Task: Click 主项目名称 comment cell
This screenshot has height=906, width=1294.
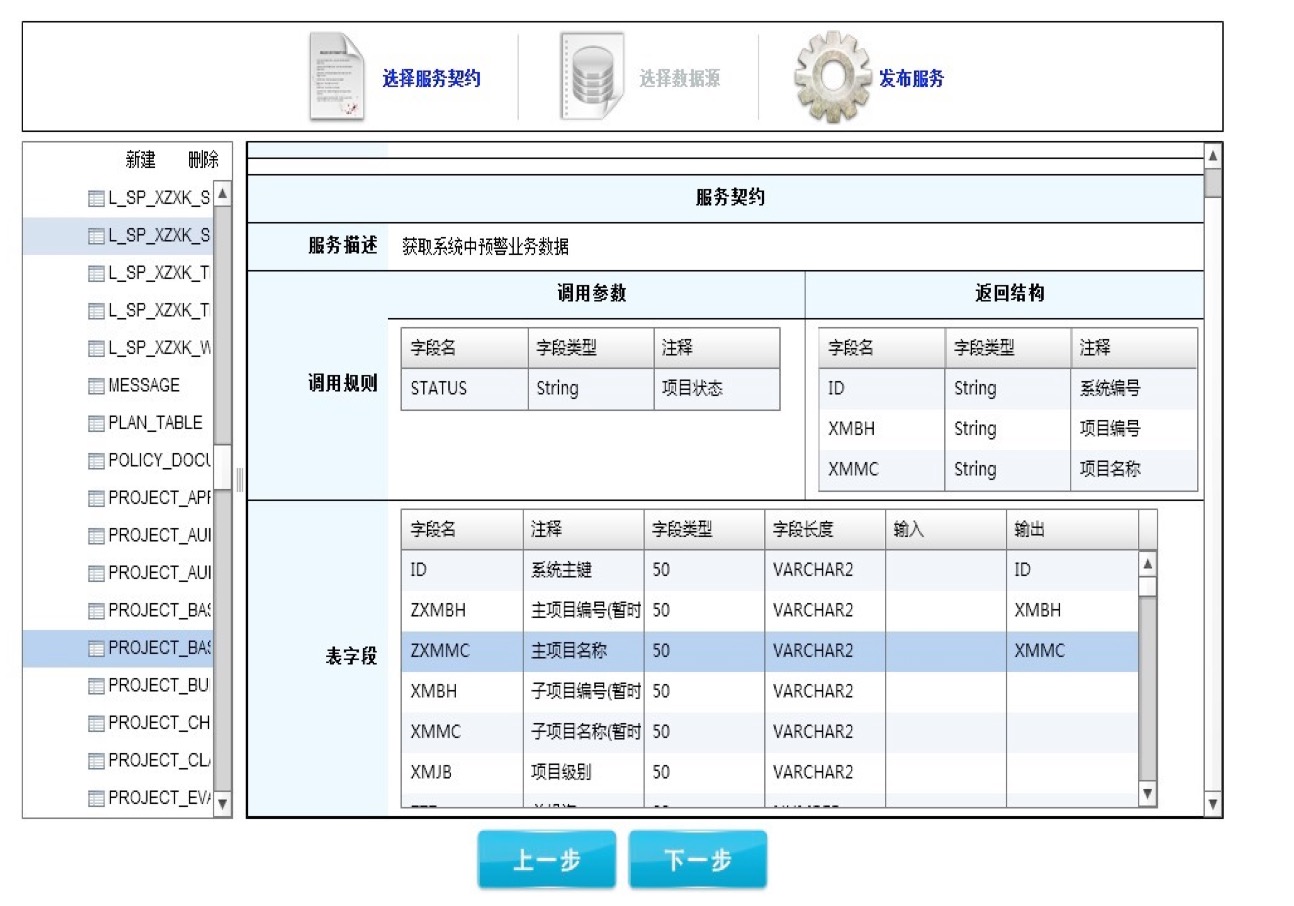Action: 583,651
